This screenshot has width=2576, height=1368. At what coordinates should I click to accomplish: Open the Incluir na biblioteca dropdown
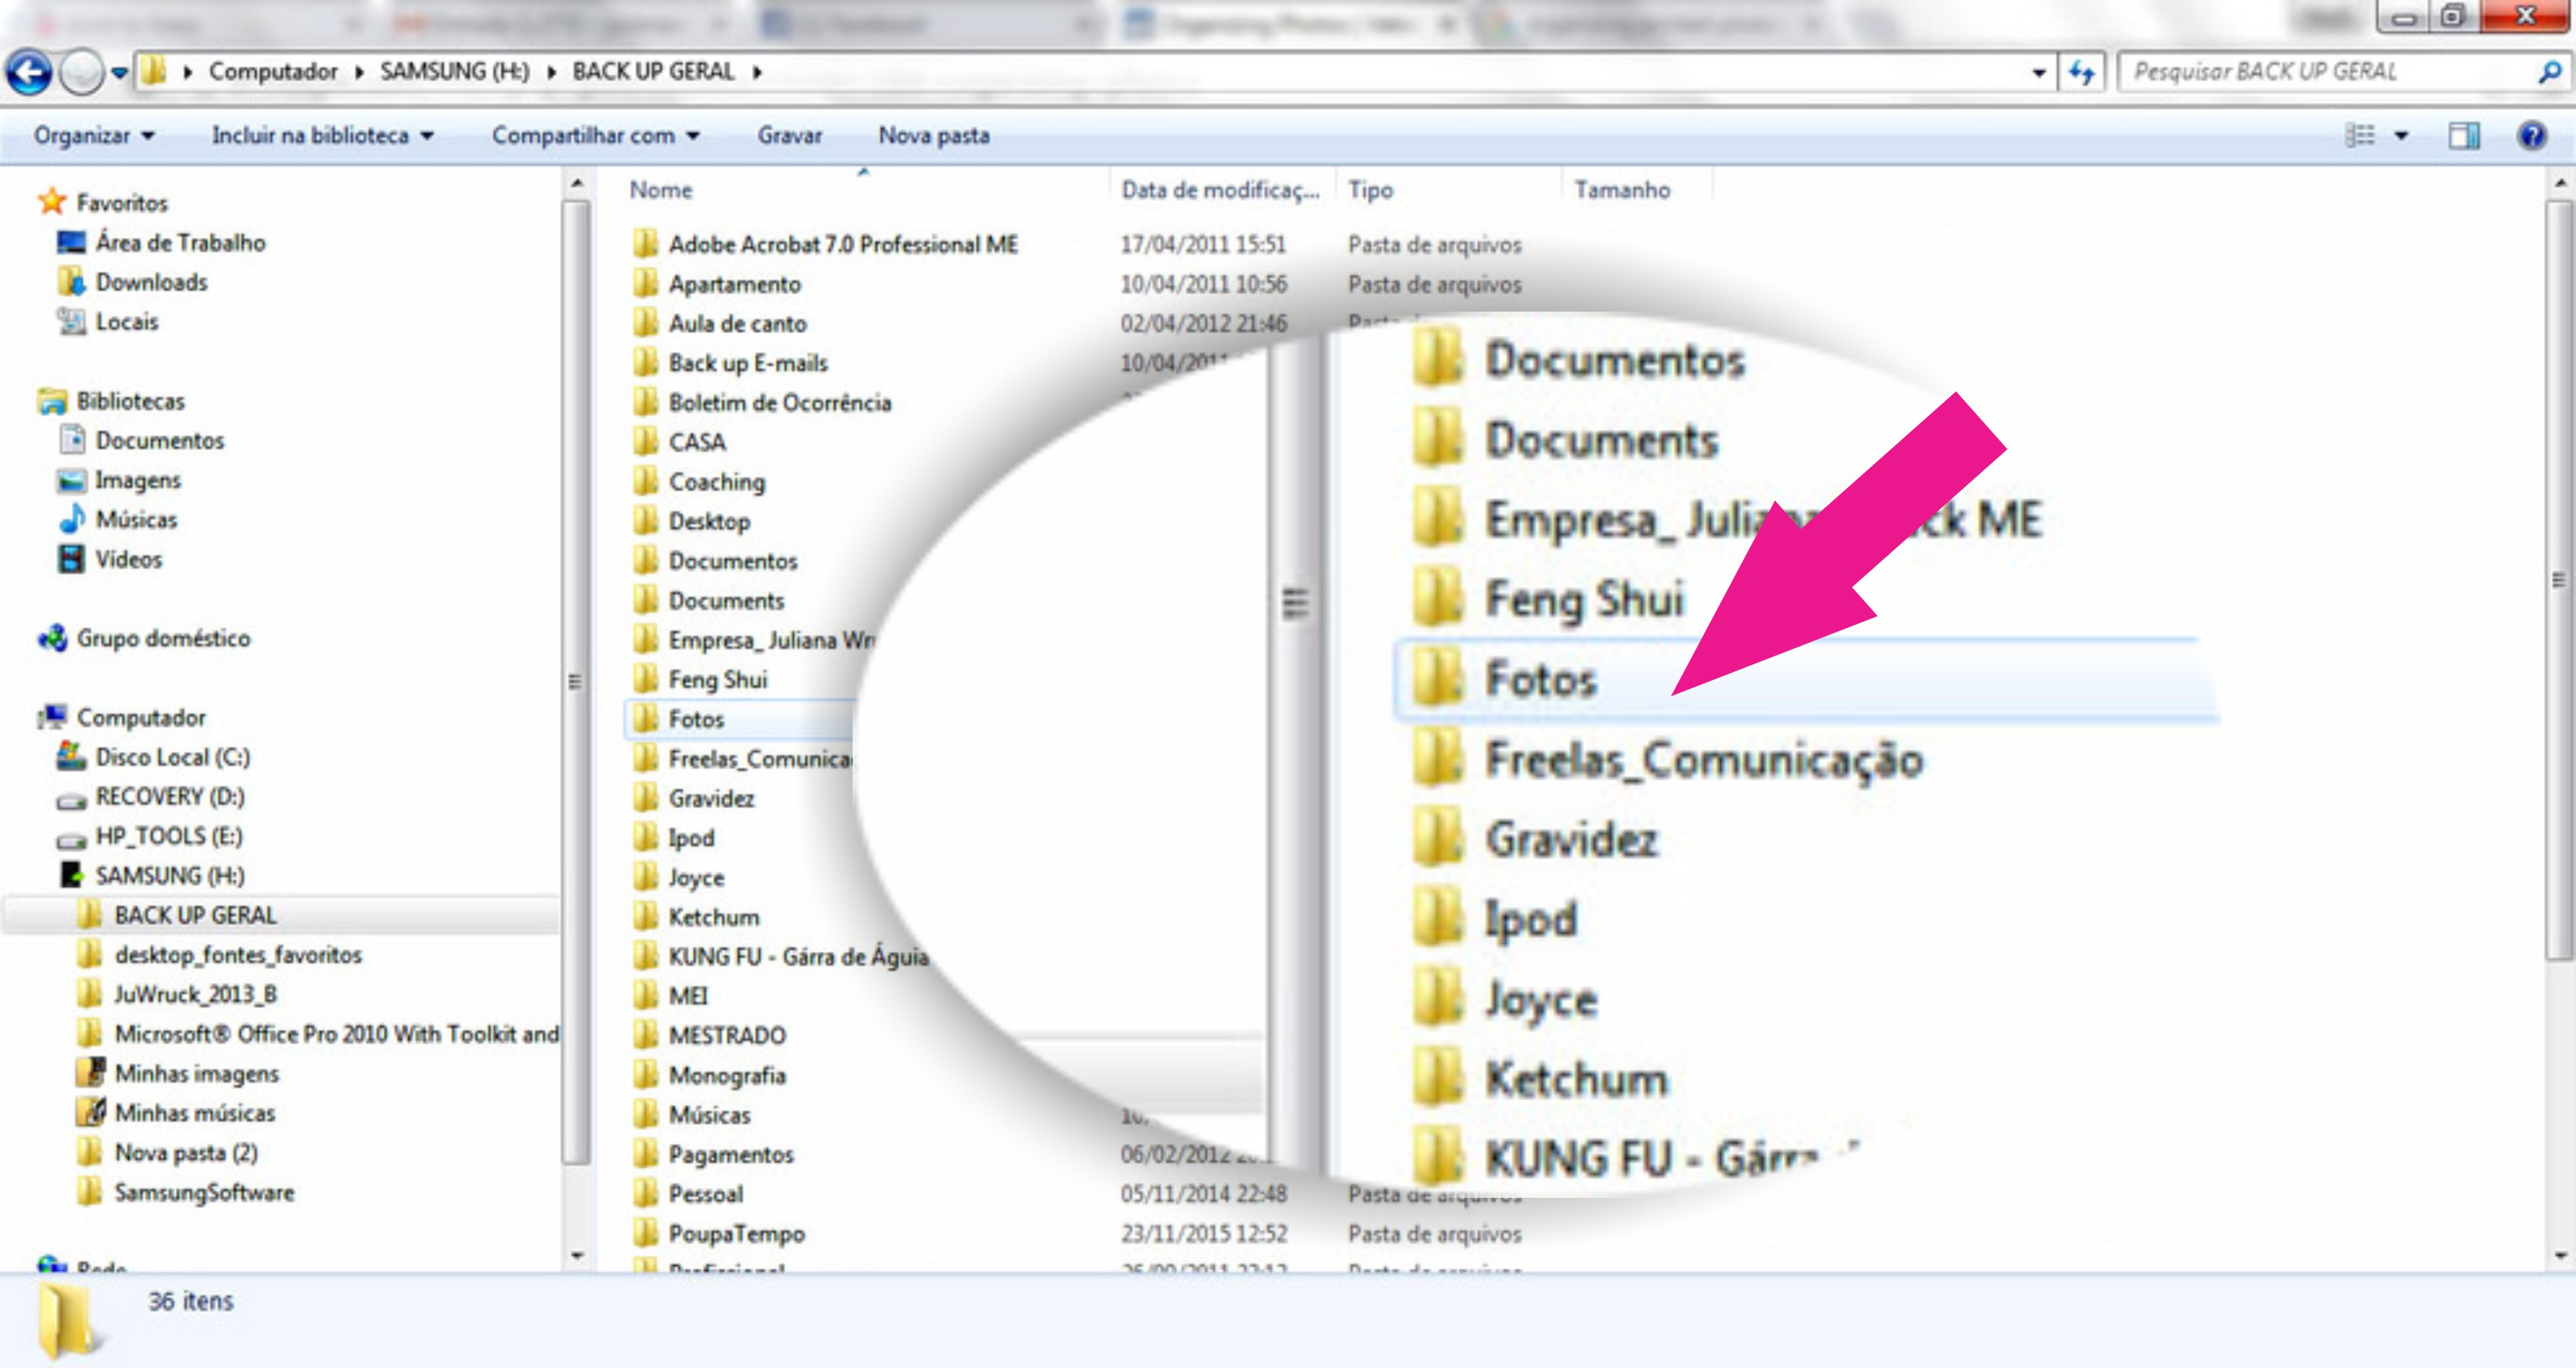pyautogui.click(x=322, y=135)
